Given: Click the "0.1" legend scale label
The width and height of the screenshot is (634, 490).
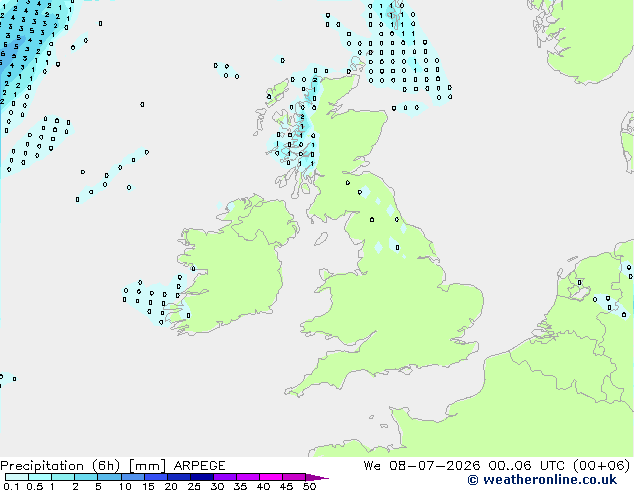Looking at the screenshot, I should (11, 486).
